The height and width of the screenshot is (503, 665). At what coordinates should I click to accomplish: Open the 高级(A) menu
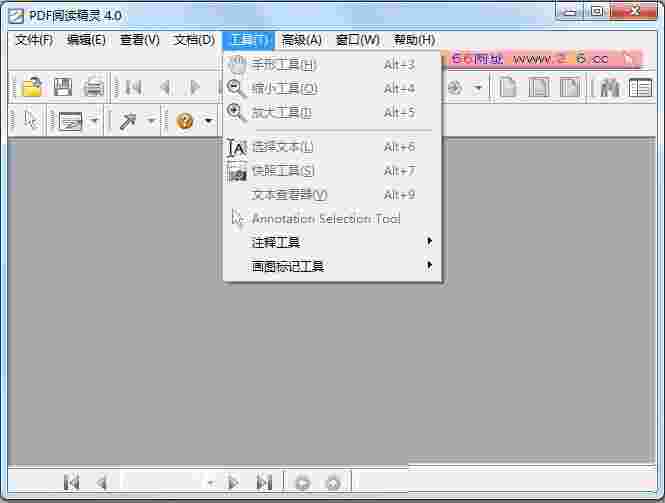tap(301, 40)
